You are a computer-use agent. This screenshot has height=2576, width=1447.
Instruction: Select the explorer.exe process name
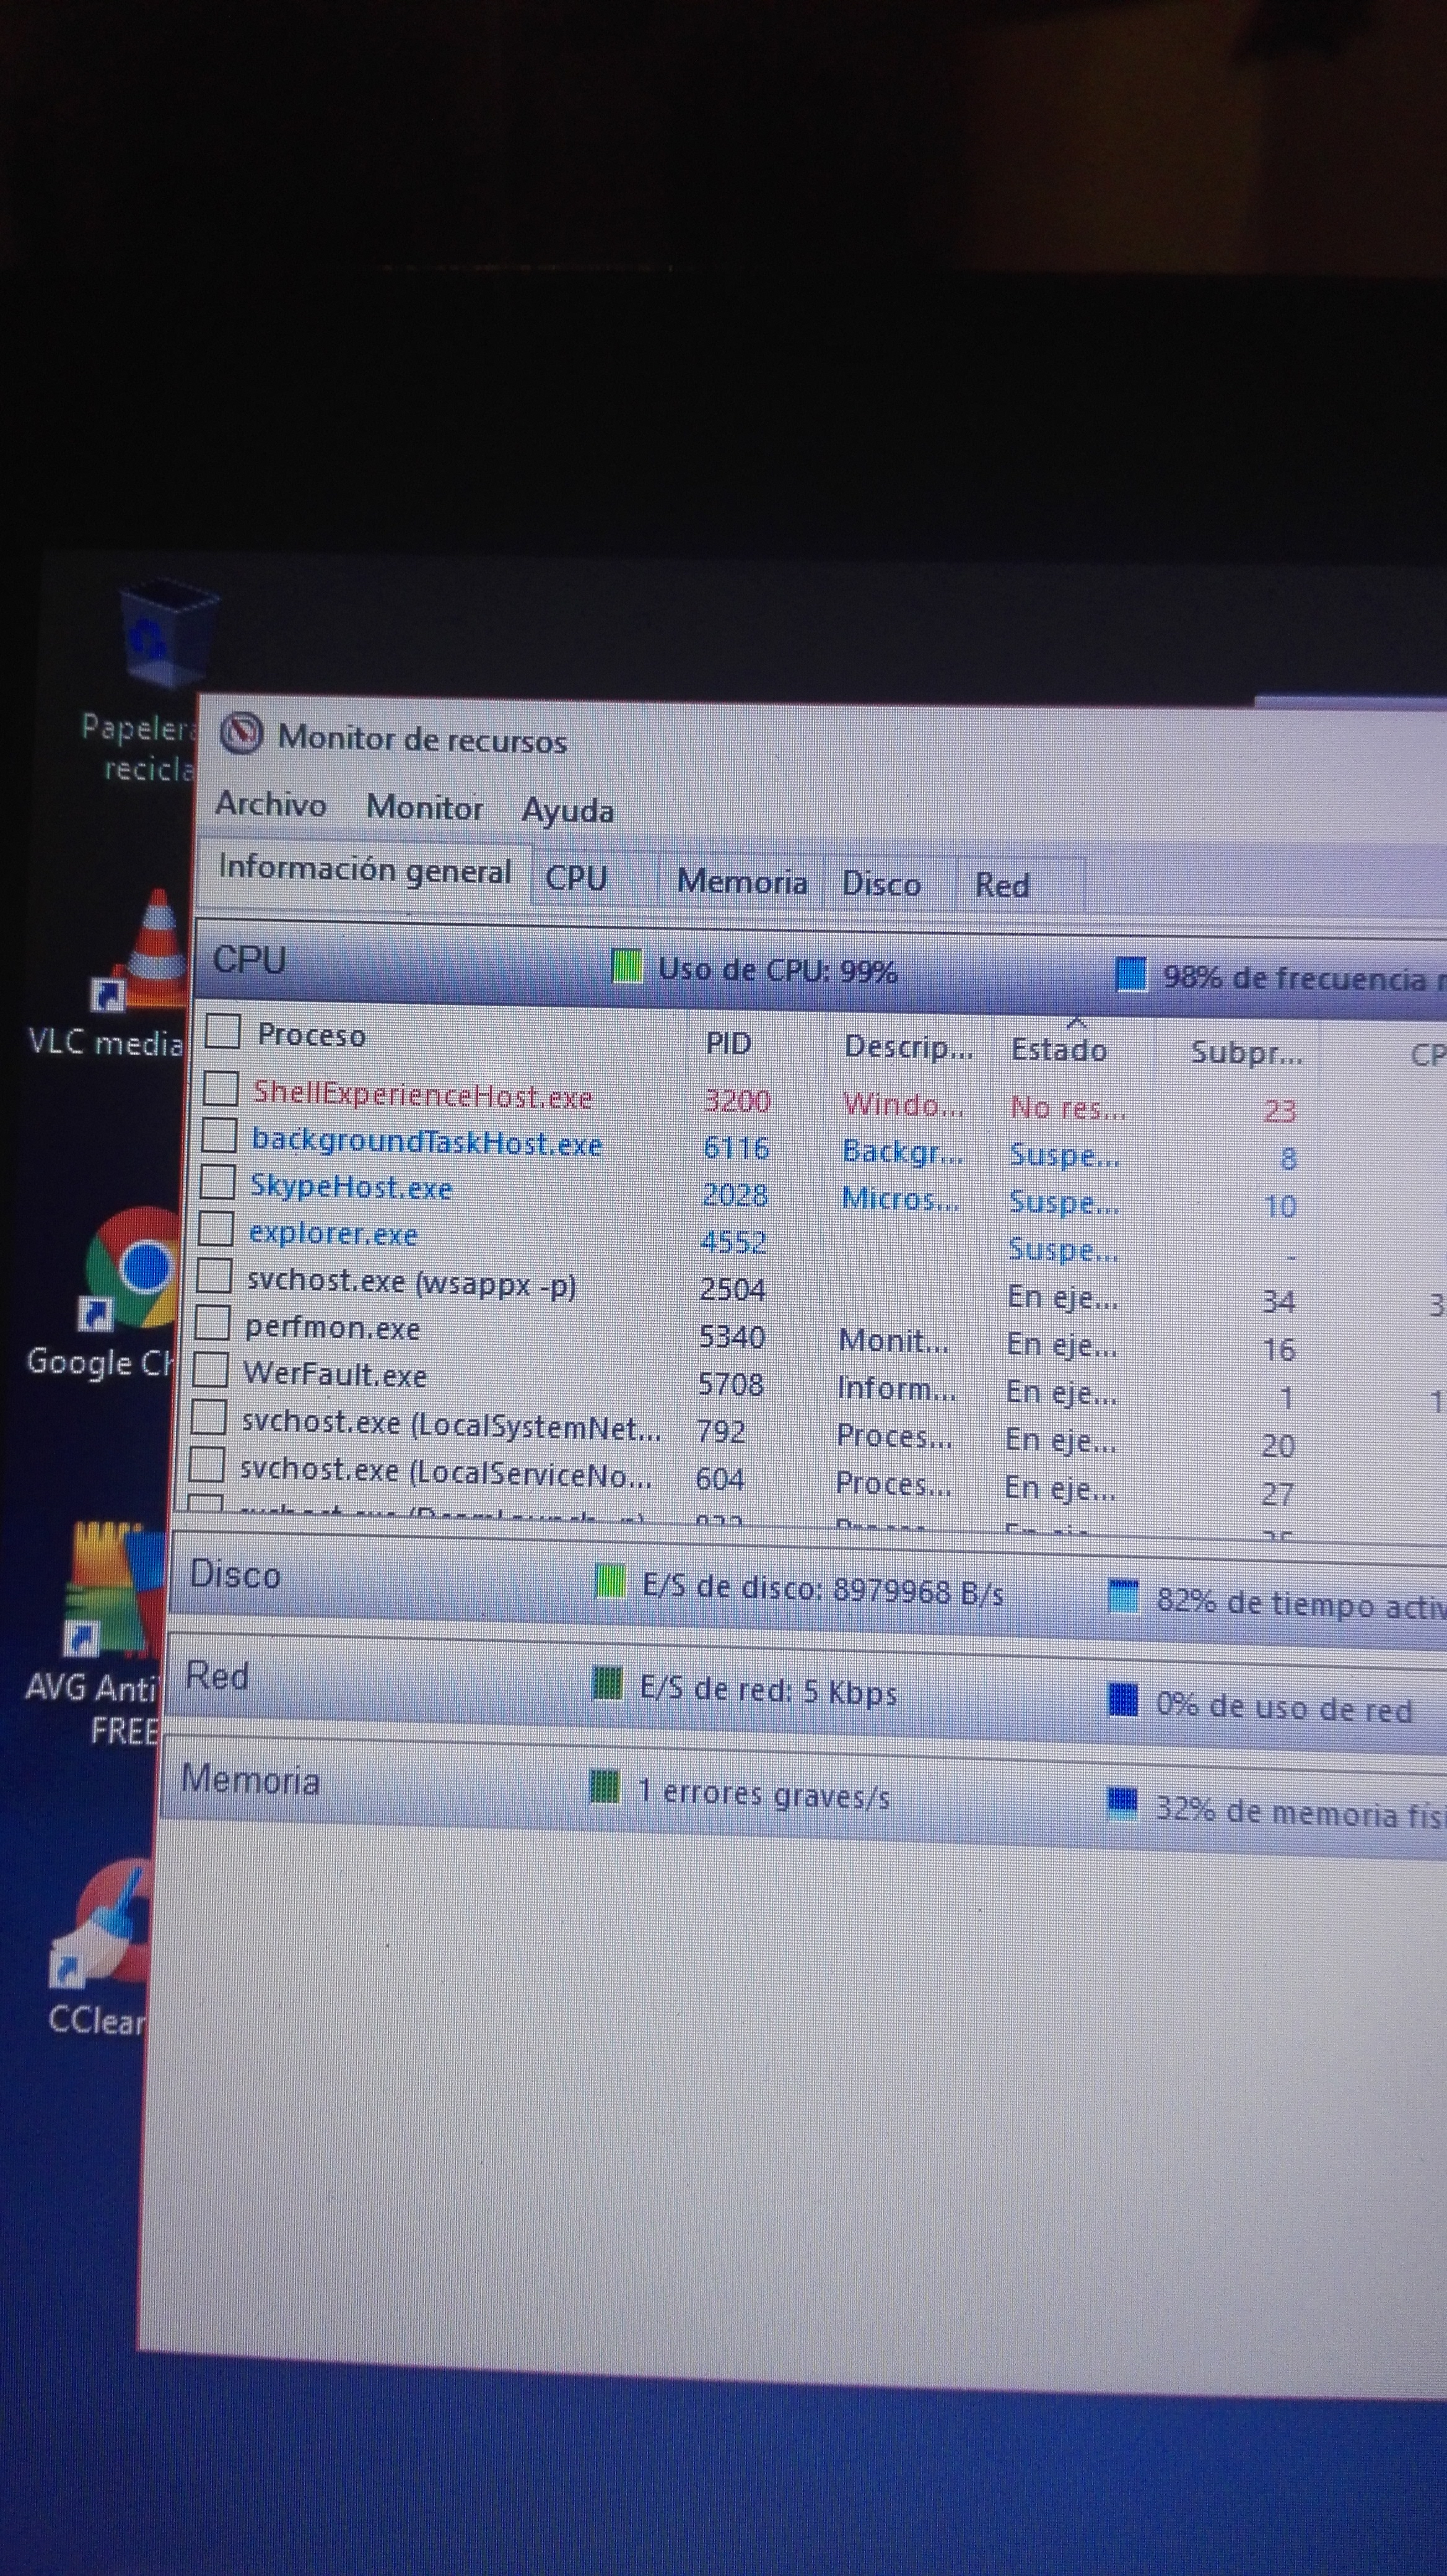pos(332,1234)
